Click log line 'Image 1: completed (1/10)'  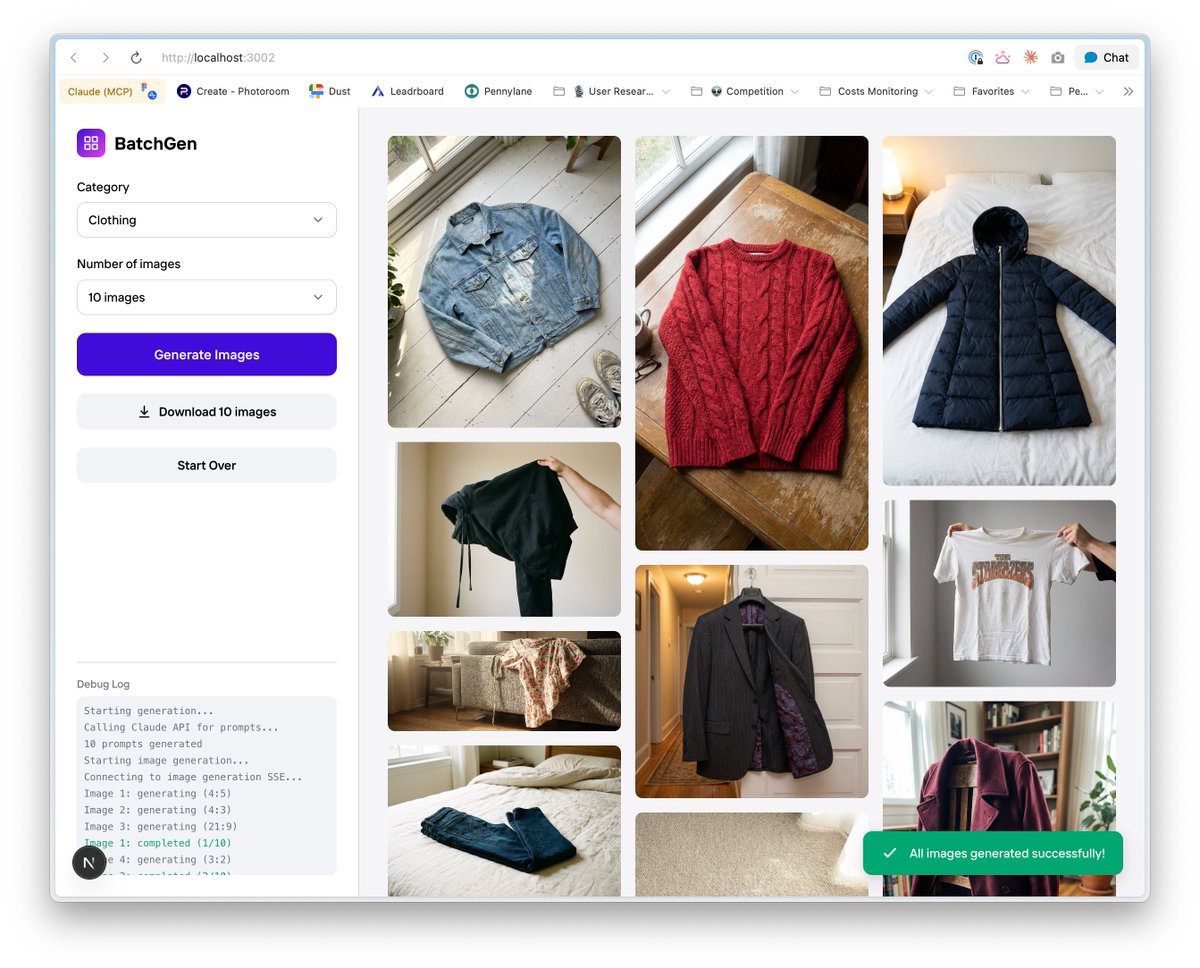(x=158, y=843)
